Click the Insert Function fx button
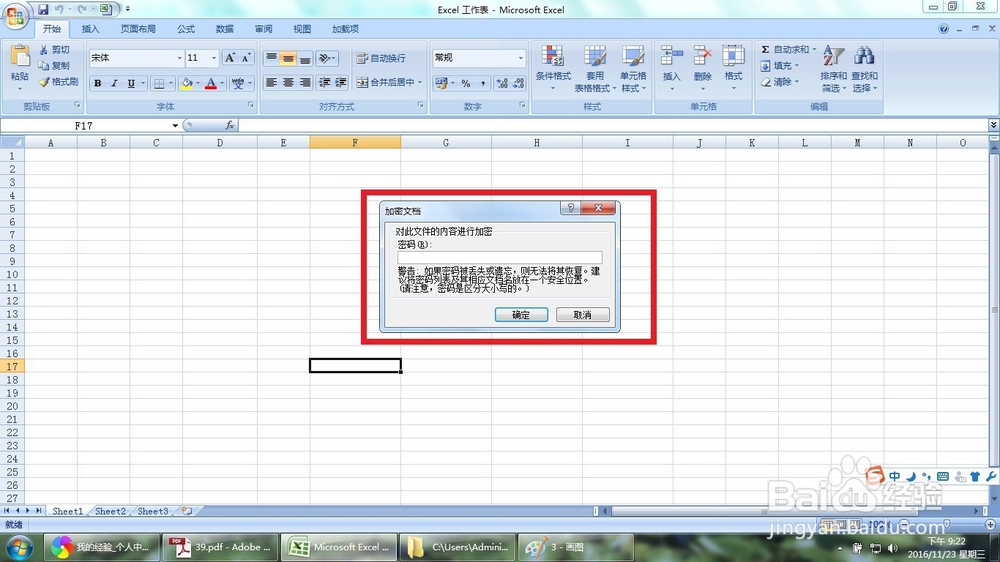The image size is (1000, 562). 230,126
